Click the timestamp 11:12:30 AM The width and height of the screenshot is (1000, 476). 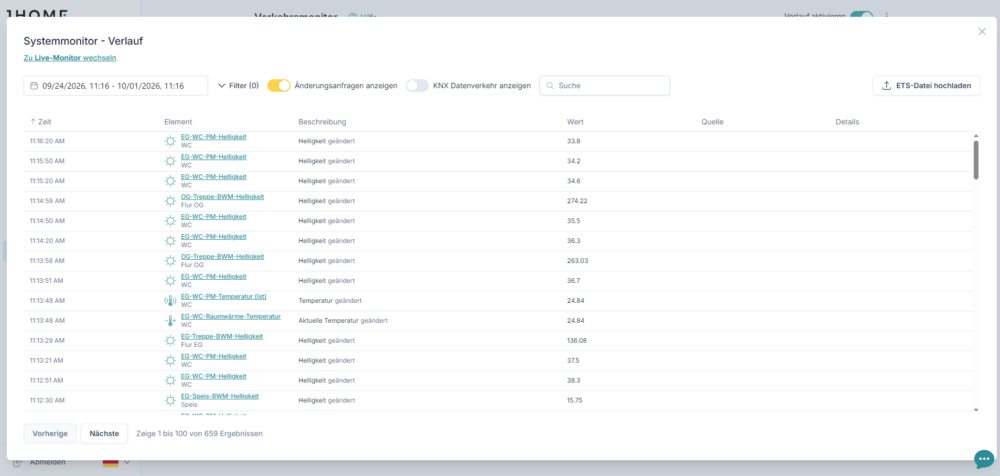click(47, 400)
